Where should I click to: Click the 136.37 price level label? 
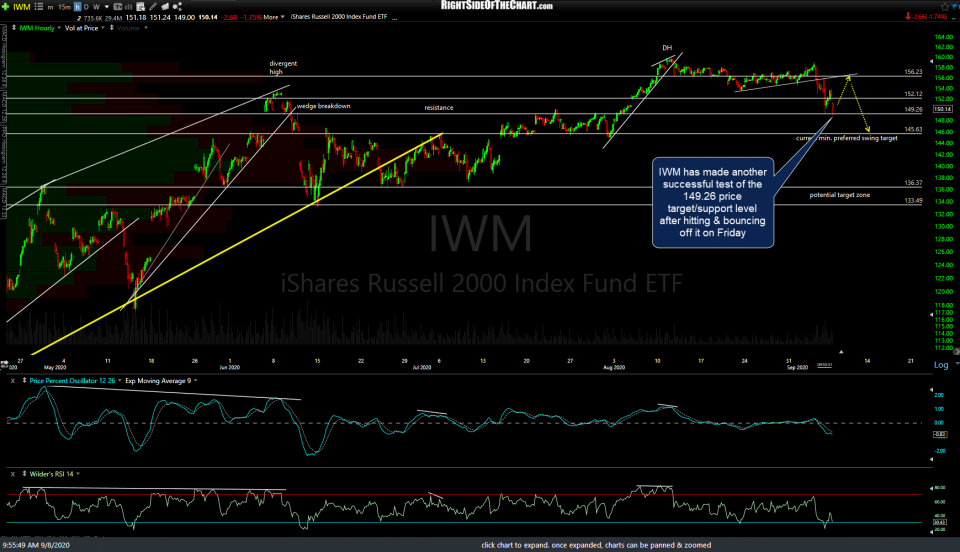(913, 182)
